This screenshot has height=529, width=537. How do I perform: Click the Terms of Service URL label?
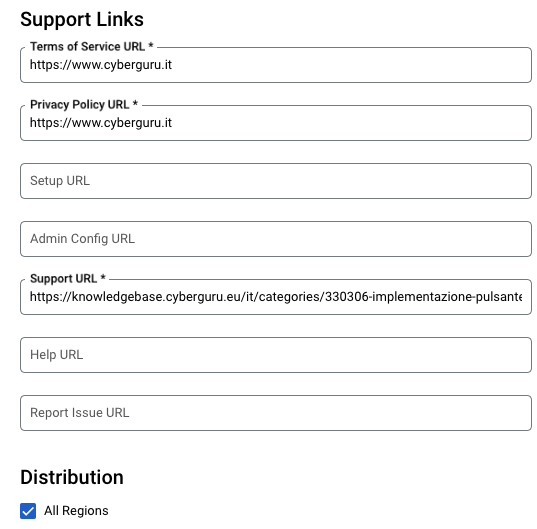[91, 47]
